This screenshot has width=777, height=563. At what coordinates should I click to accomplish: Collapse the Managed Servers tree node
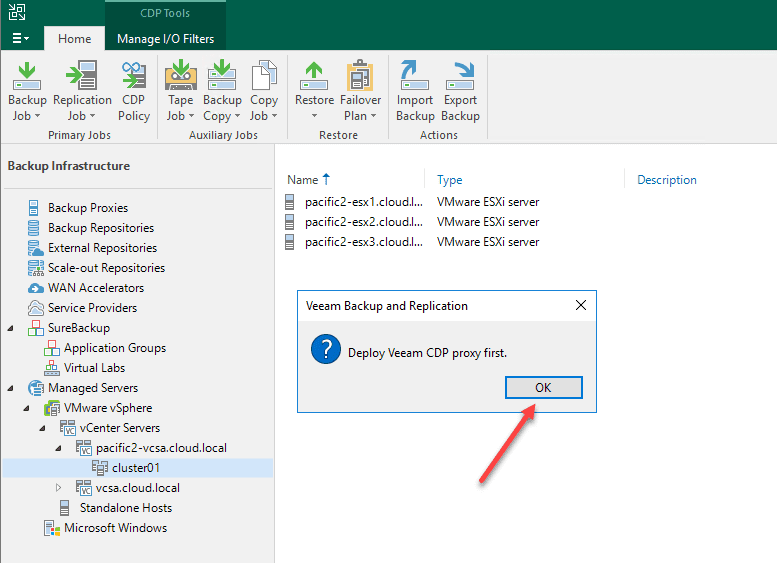[x=11, y=388]
